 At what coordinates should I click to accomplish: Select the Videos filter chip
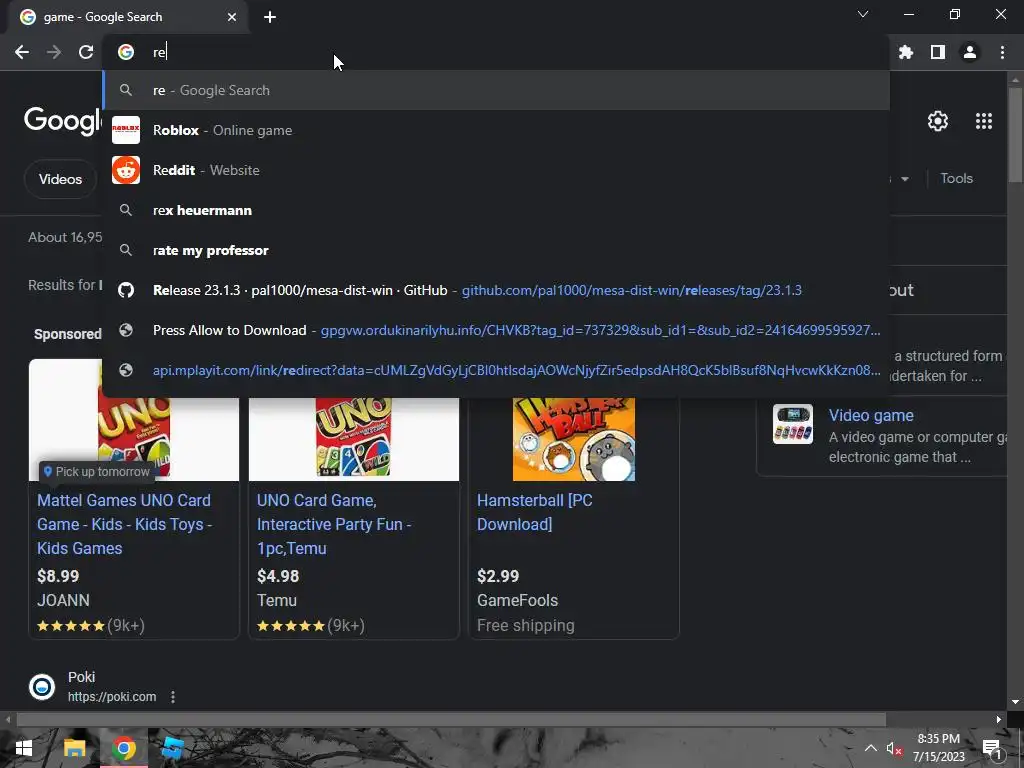coord(60,179)
